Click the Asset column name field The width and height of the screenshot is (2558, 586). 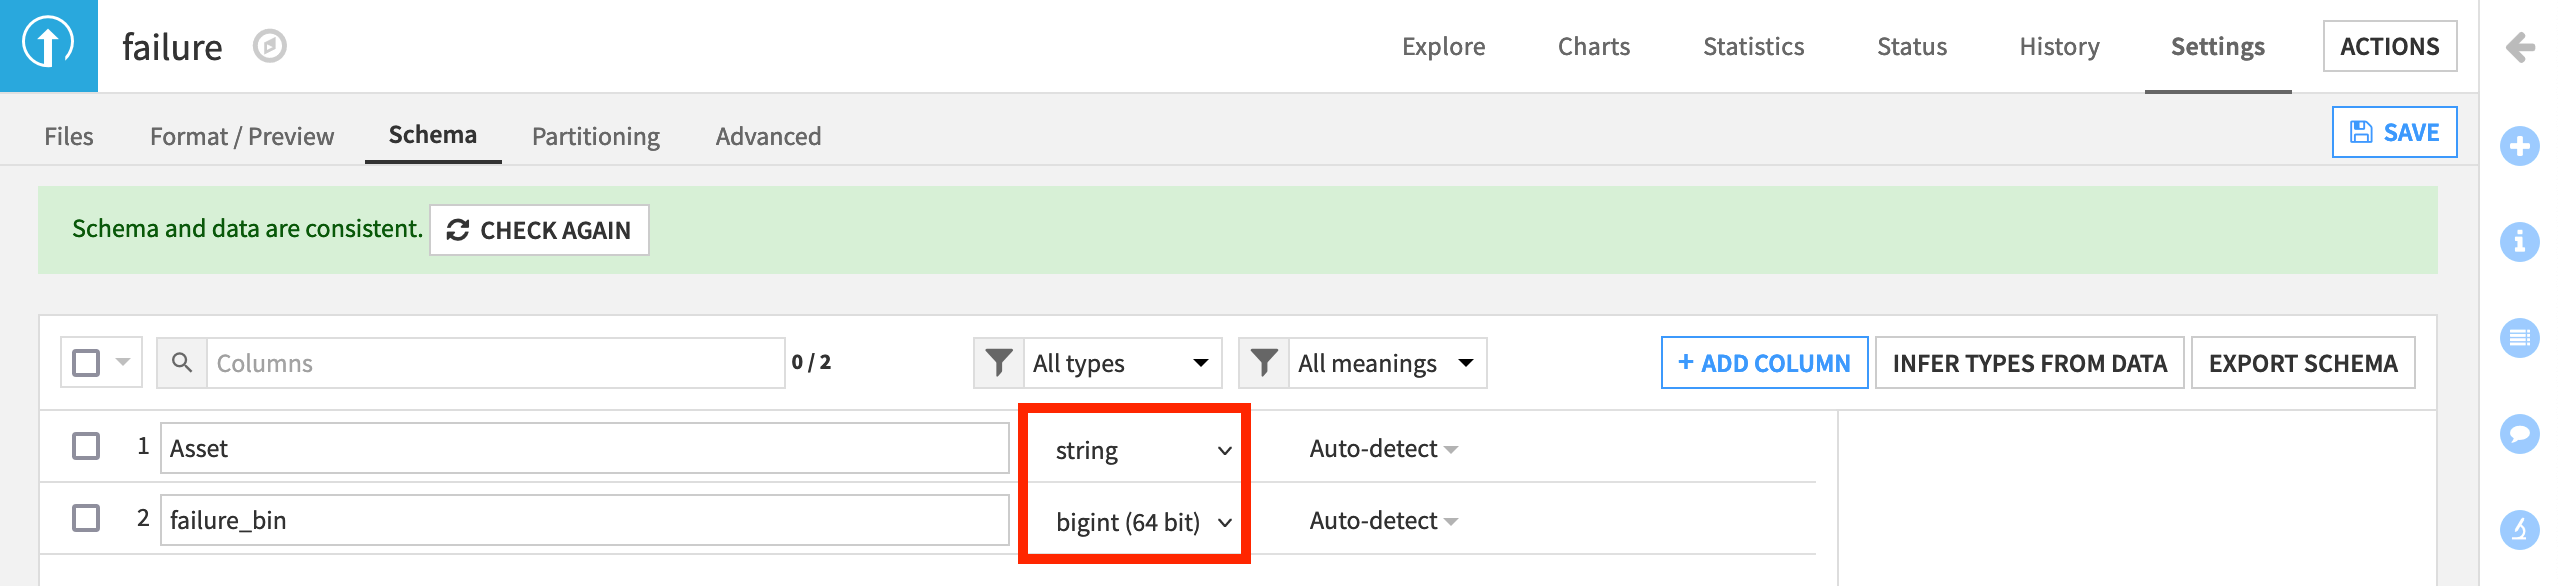tap(584, 448)
